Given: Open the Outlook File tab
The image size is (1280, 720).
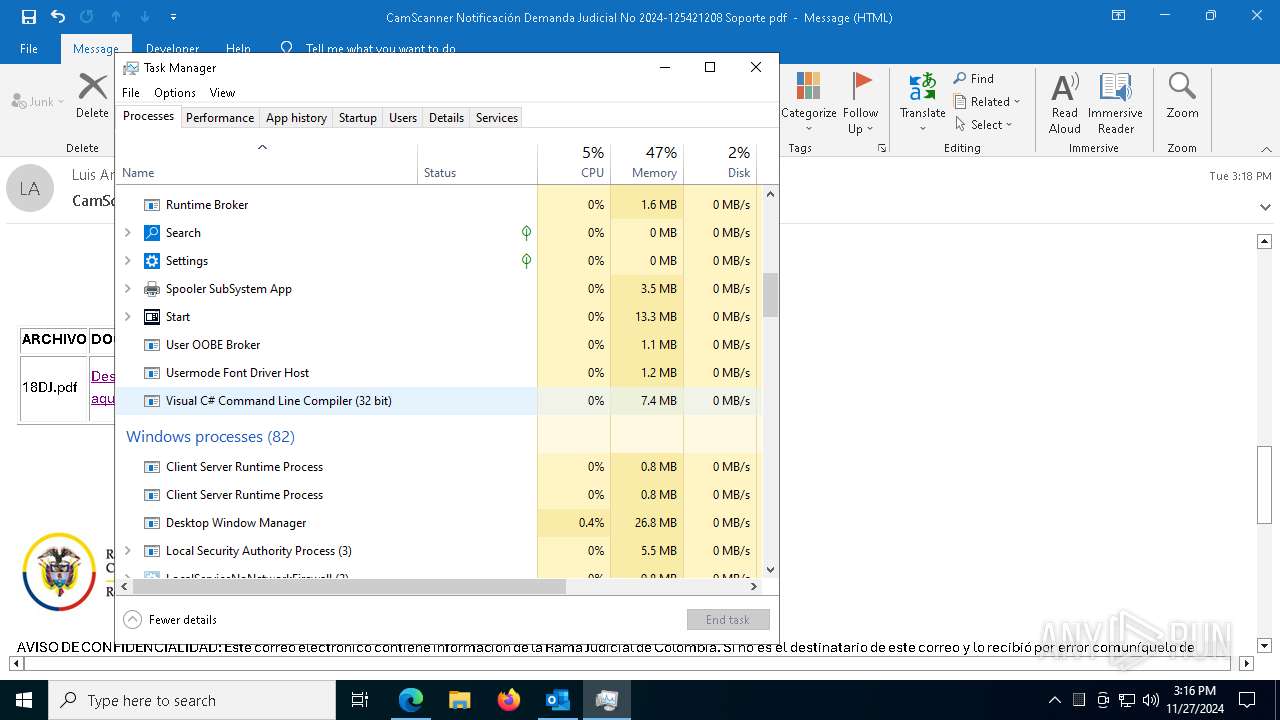Looking at the screenshot, I should coord(29,49).
